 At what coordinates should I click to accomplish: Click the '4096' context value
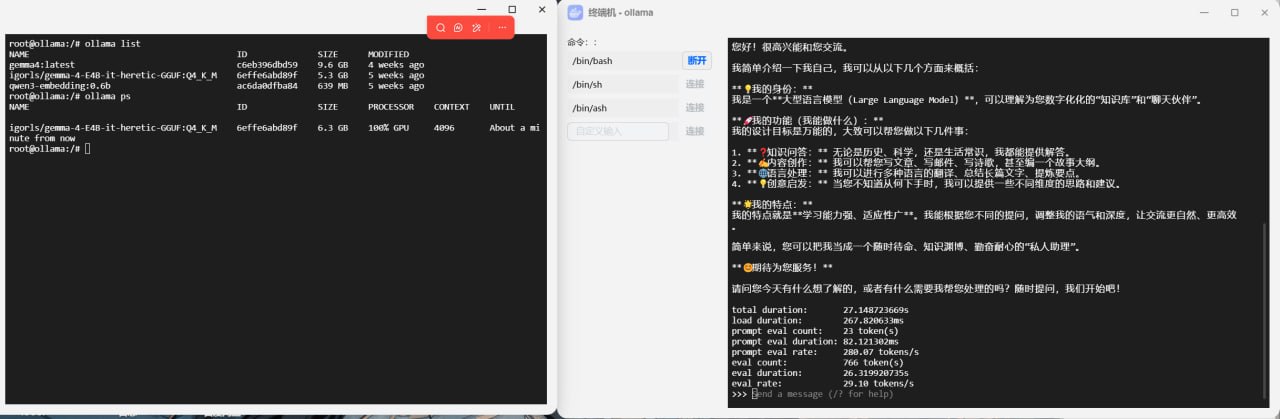[444, 128]
